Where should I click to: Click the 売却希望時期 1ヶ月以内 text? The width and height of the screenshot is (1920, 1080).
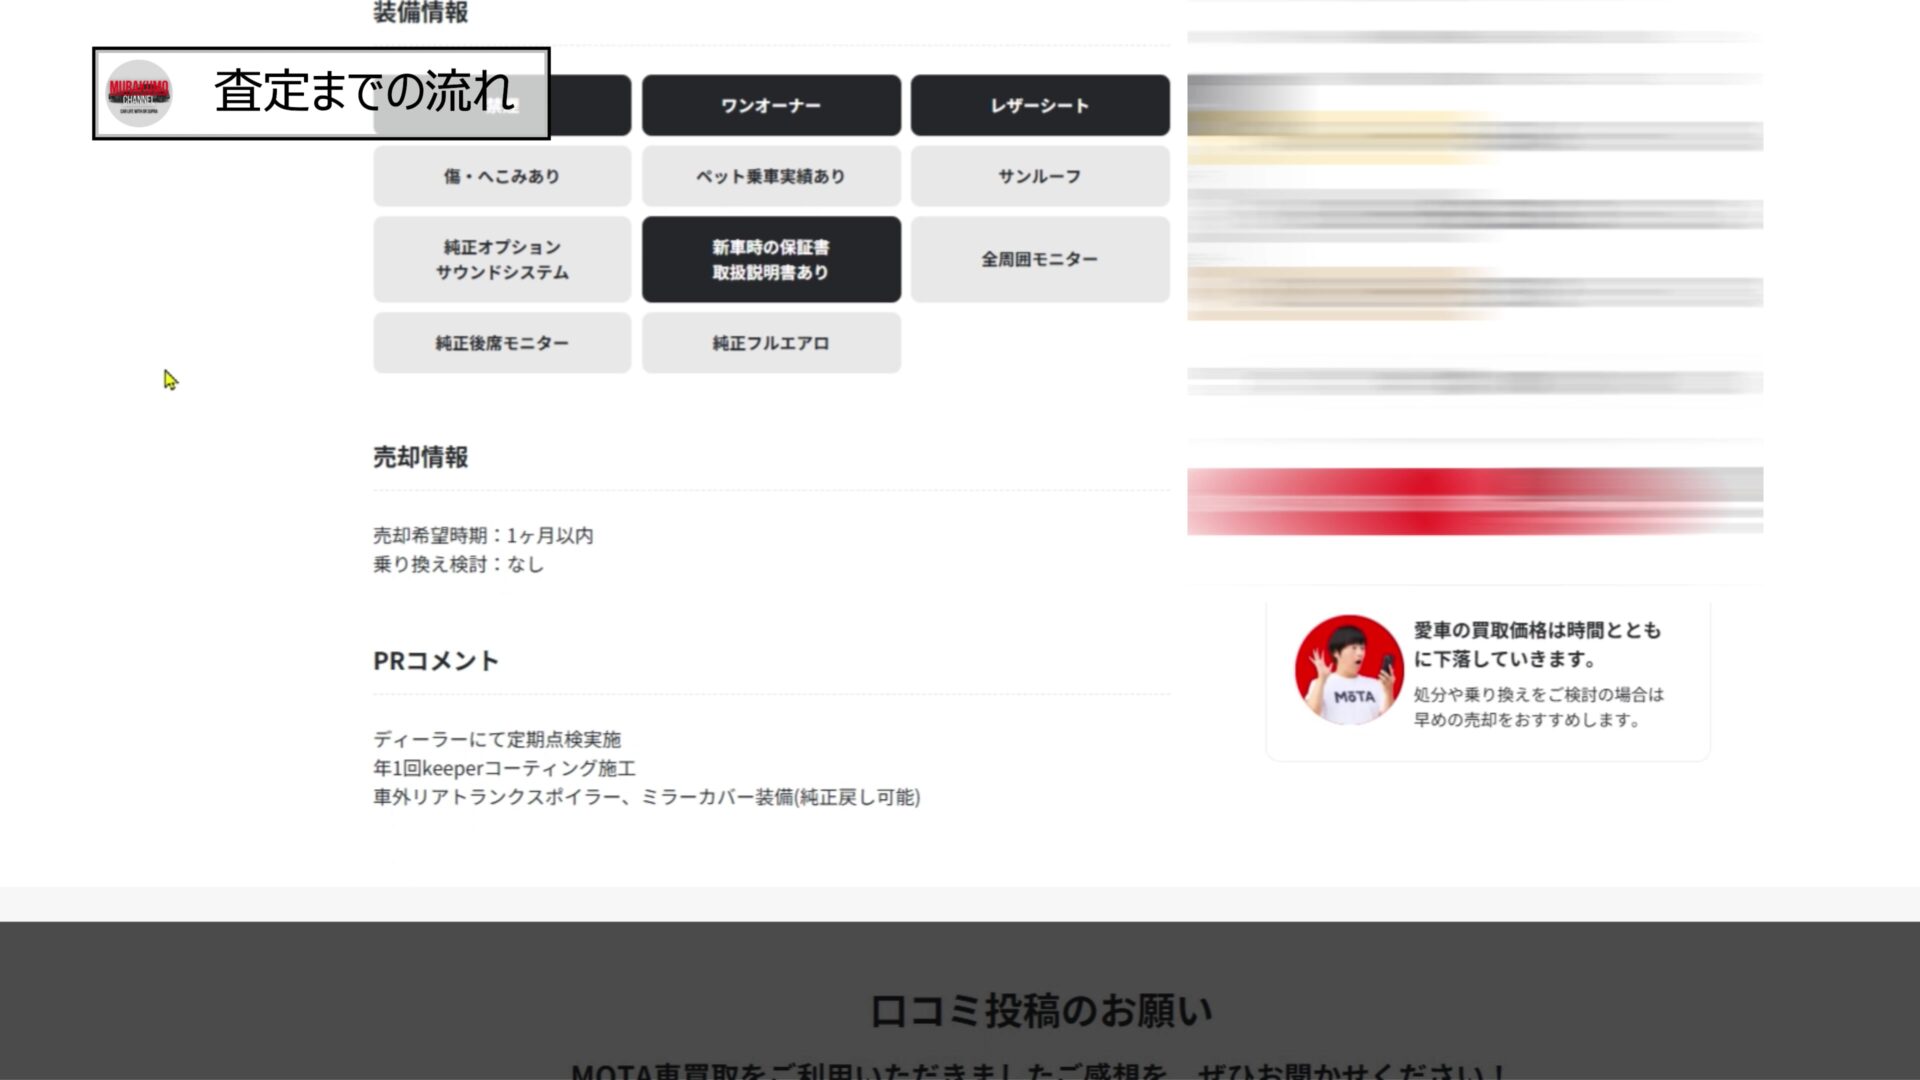[x=483, y=536]
